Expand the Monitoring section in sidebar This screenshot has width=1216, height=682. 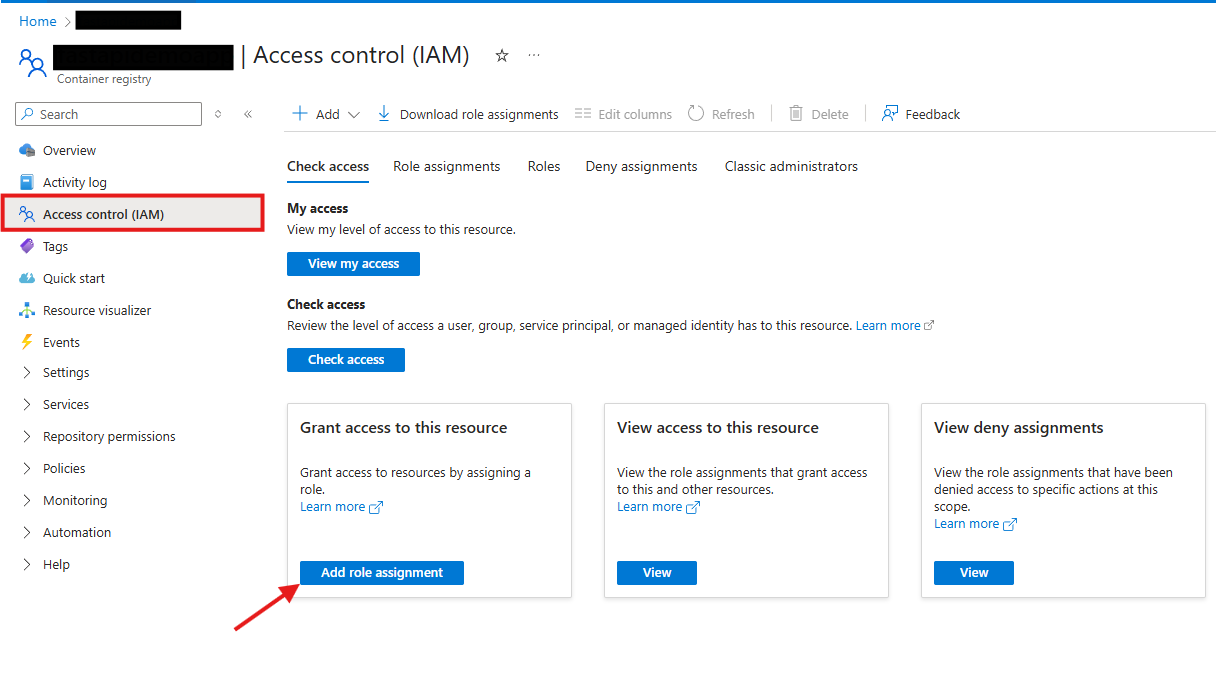(74, 501)
